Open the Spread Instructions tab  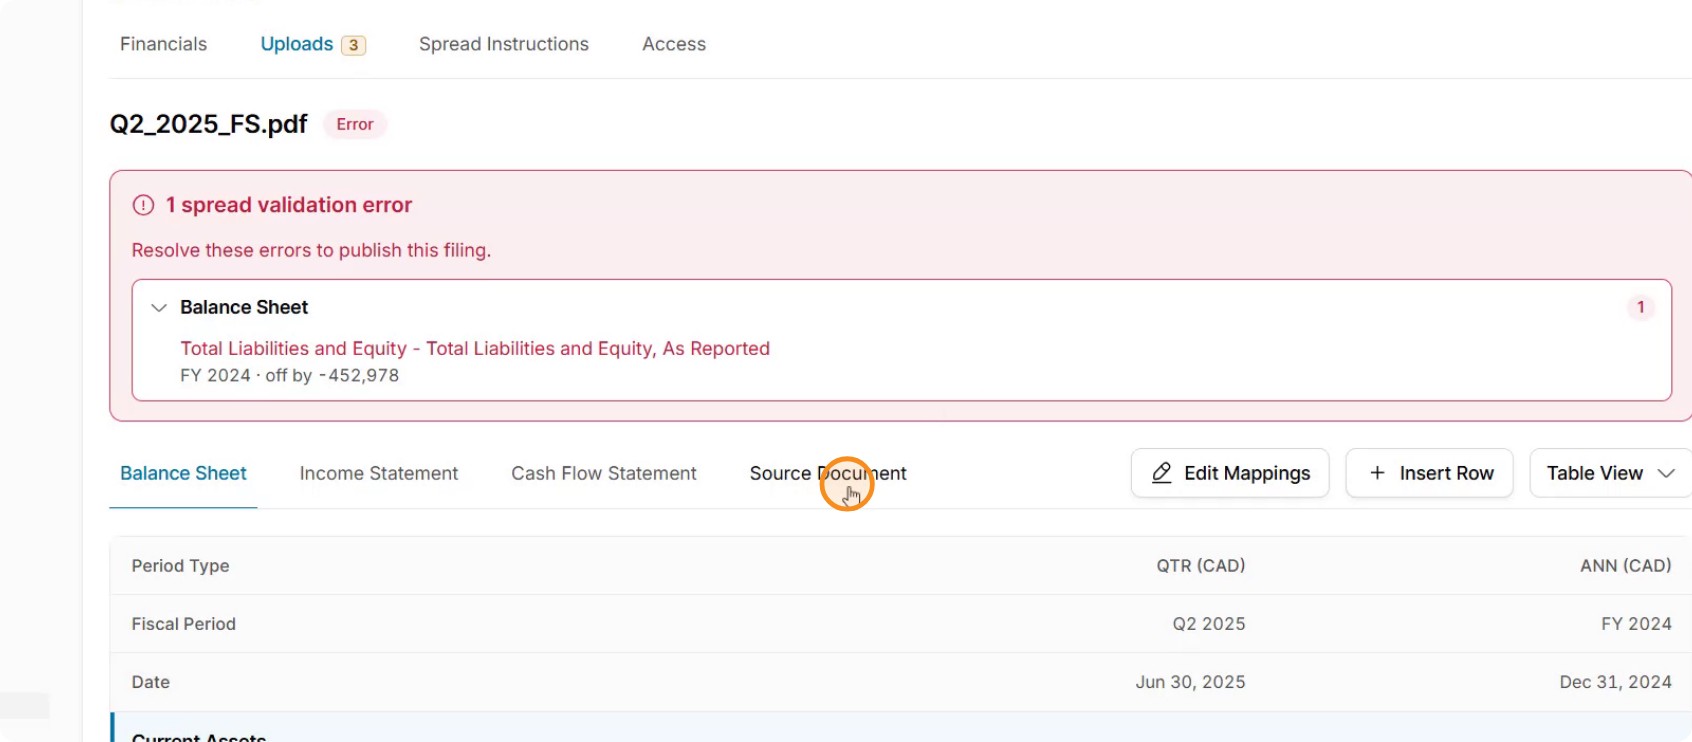pos(504,44)
